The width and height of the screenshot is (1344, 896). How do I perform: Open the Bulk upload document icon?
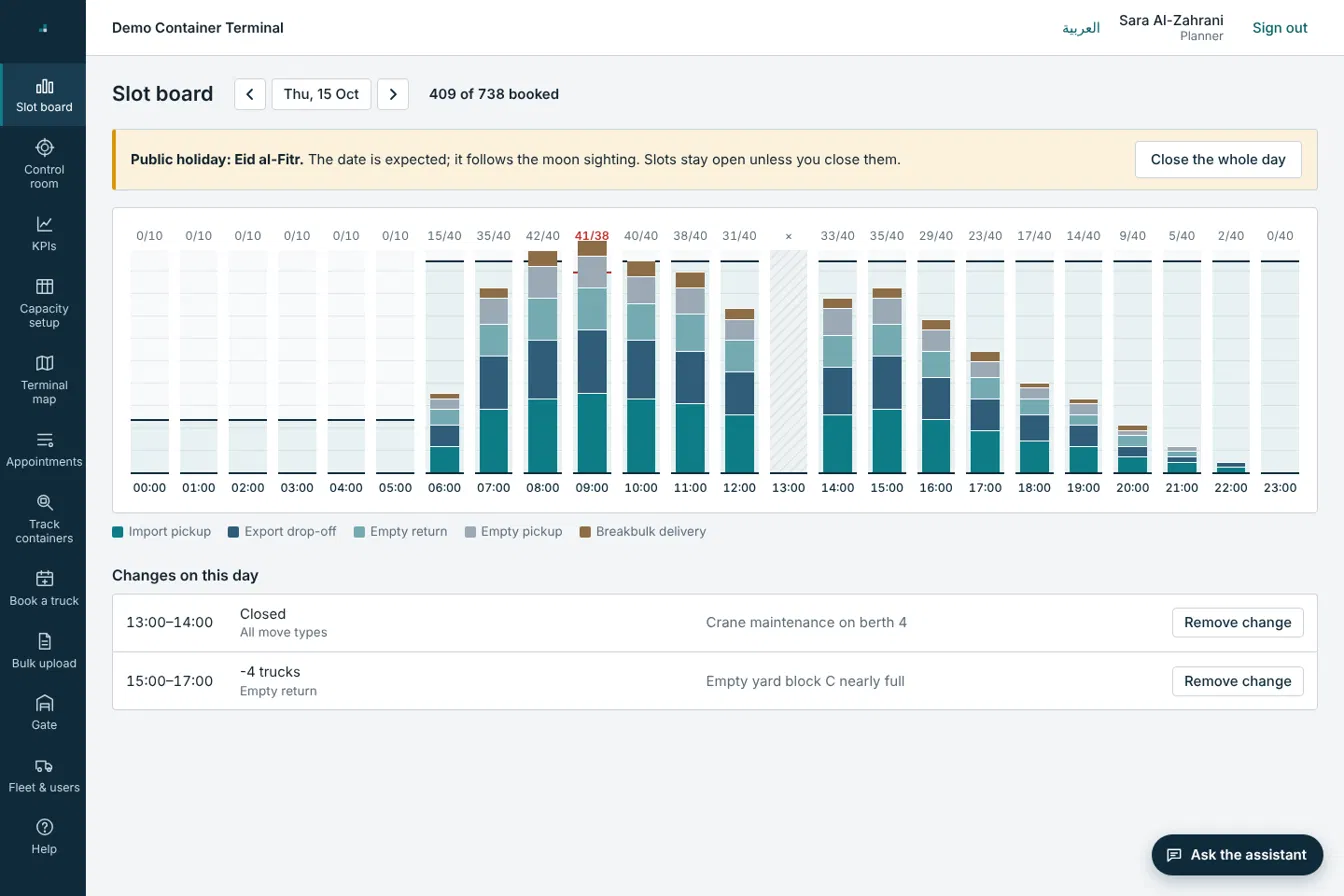point(44,641)
